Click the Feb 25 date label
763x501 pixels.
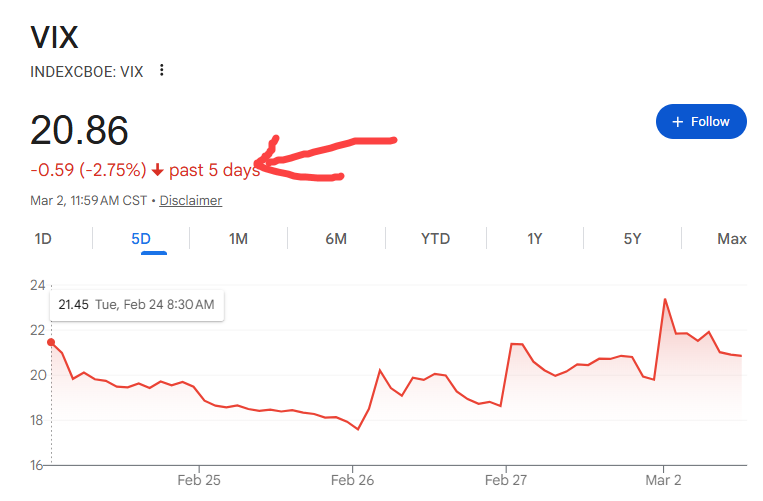coord(198,480)
